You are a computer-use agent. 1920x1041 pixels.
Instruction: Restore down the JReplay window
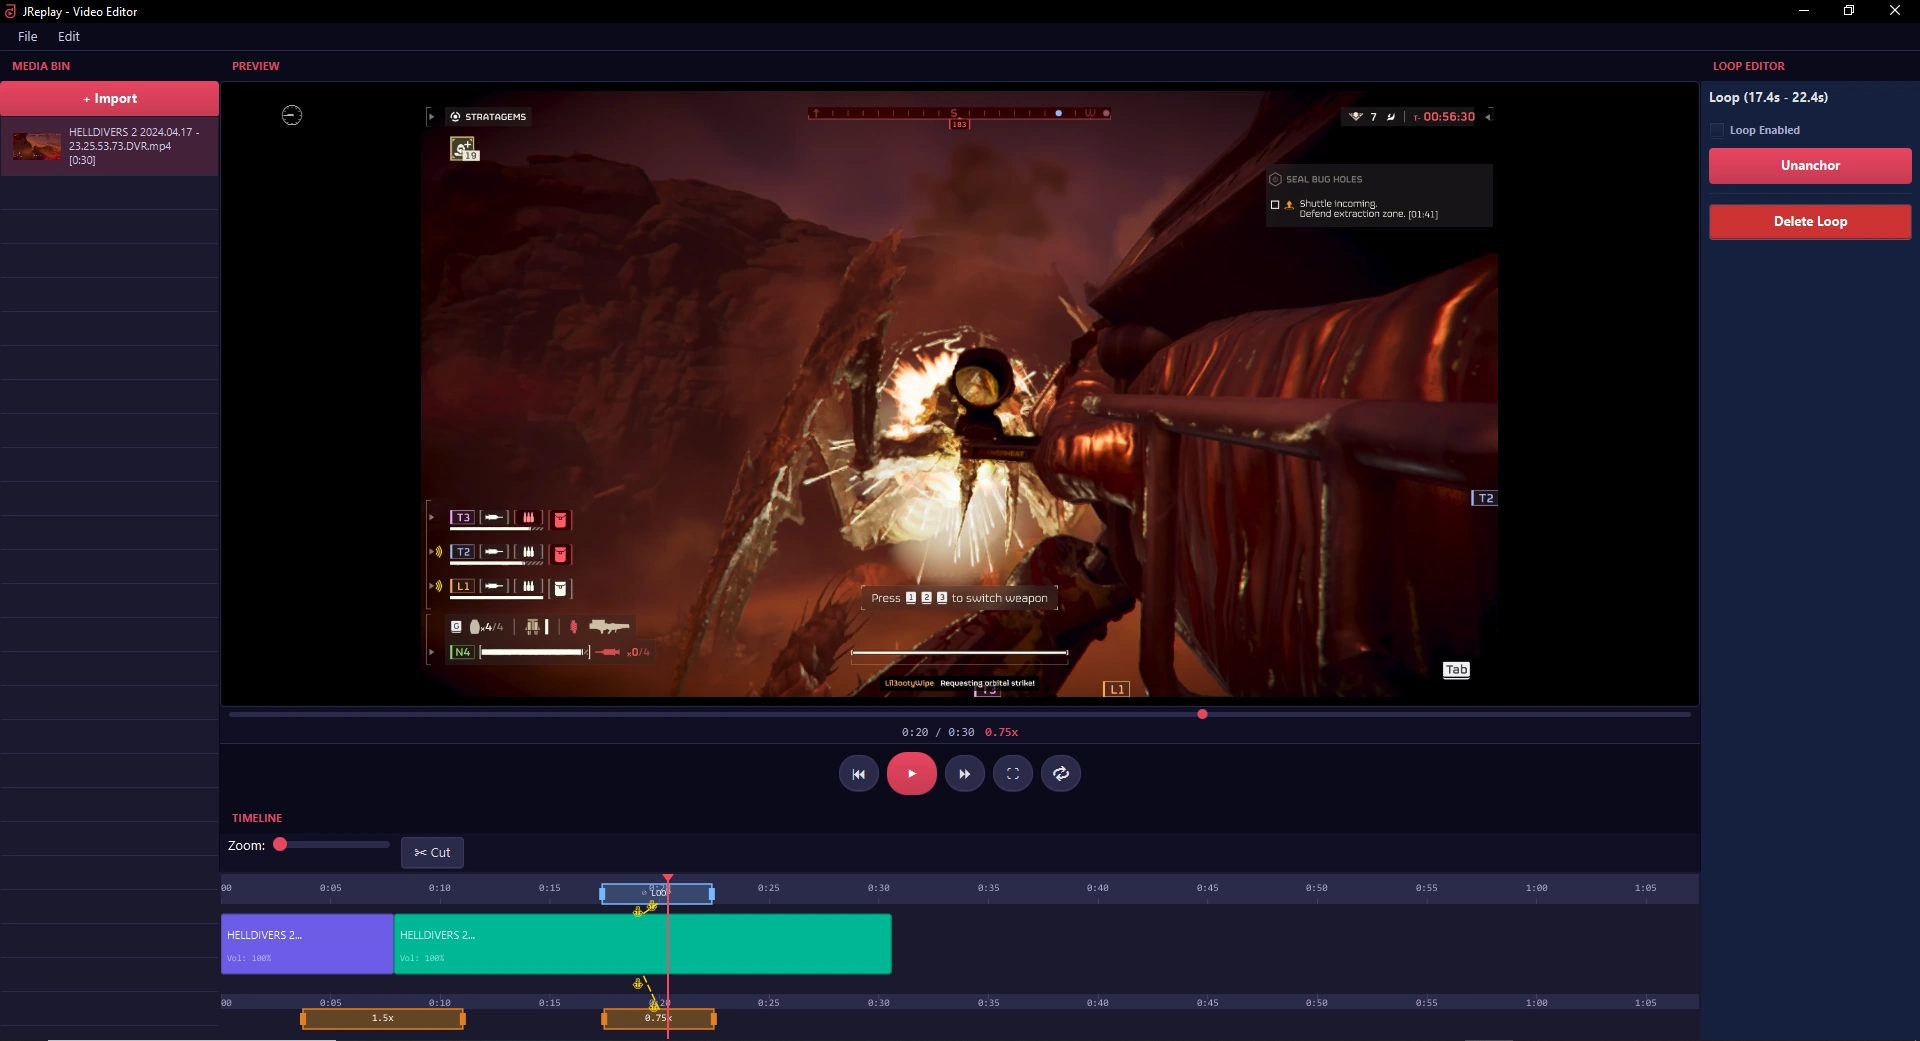1849,11
